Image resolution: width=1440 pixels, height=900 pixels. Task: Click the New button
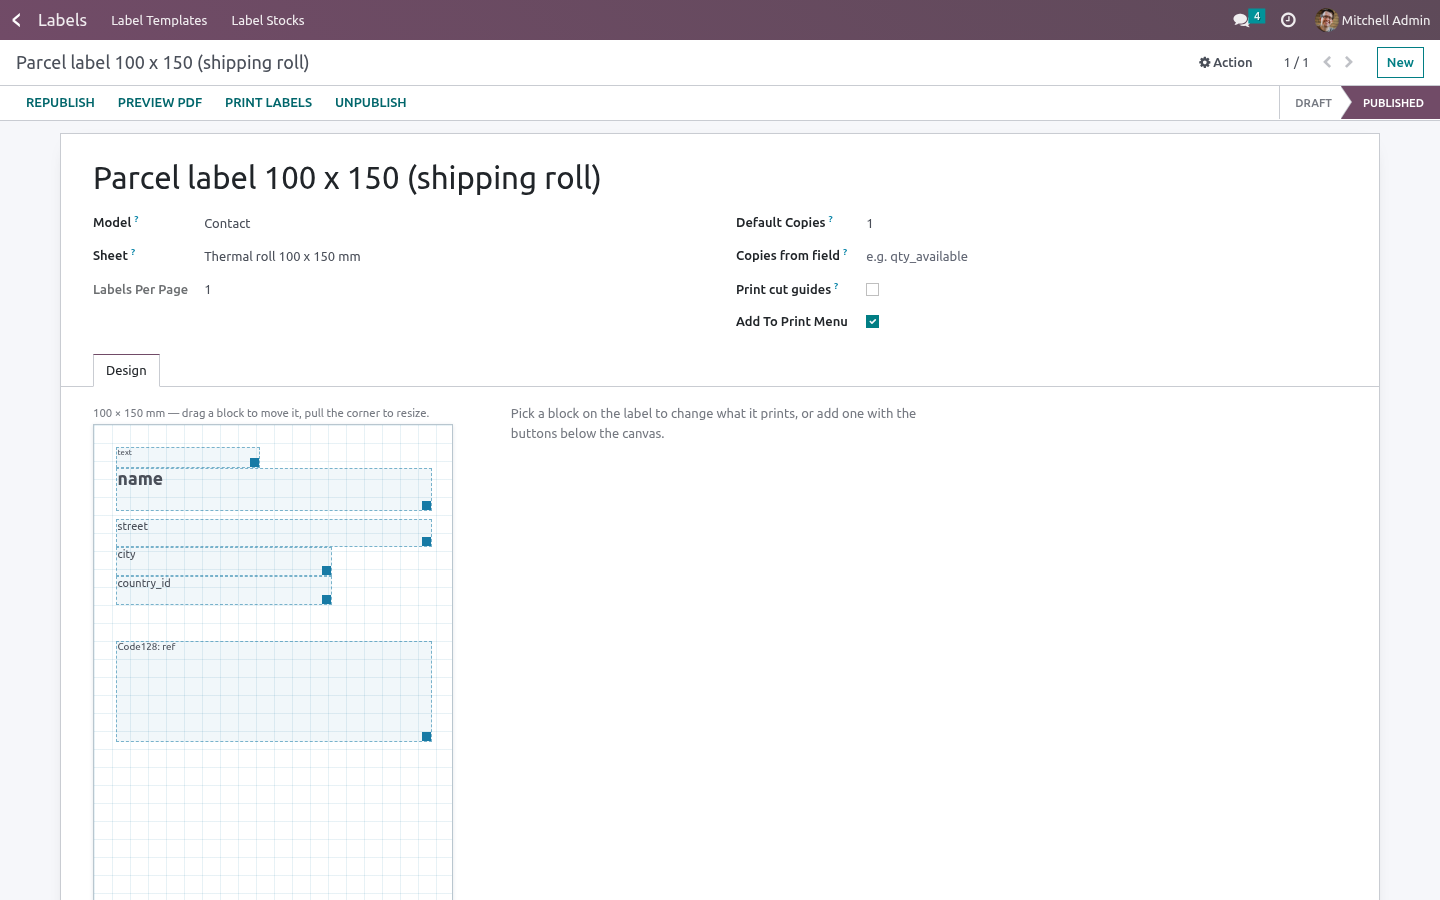click(x=1400, y=62)
